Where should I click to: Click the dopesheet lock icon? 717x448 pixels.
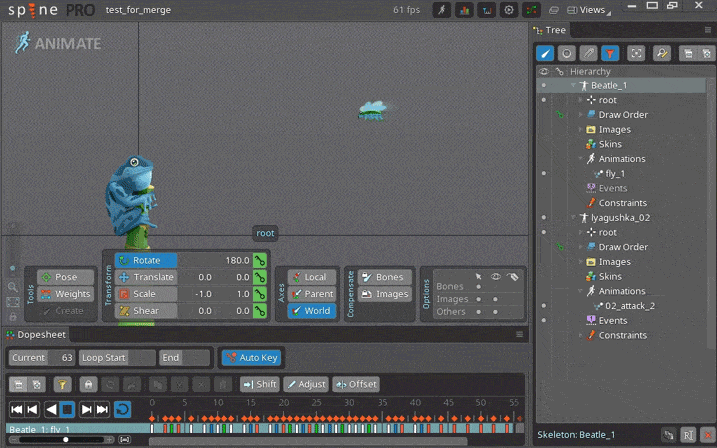pos(88,384)
